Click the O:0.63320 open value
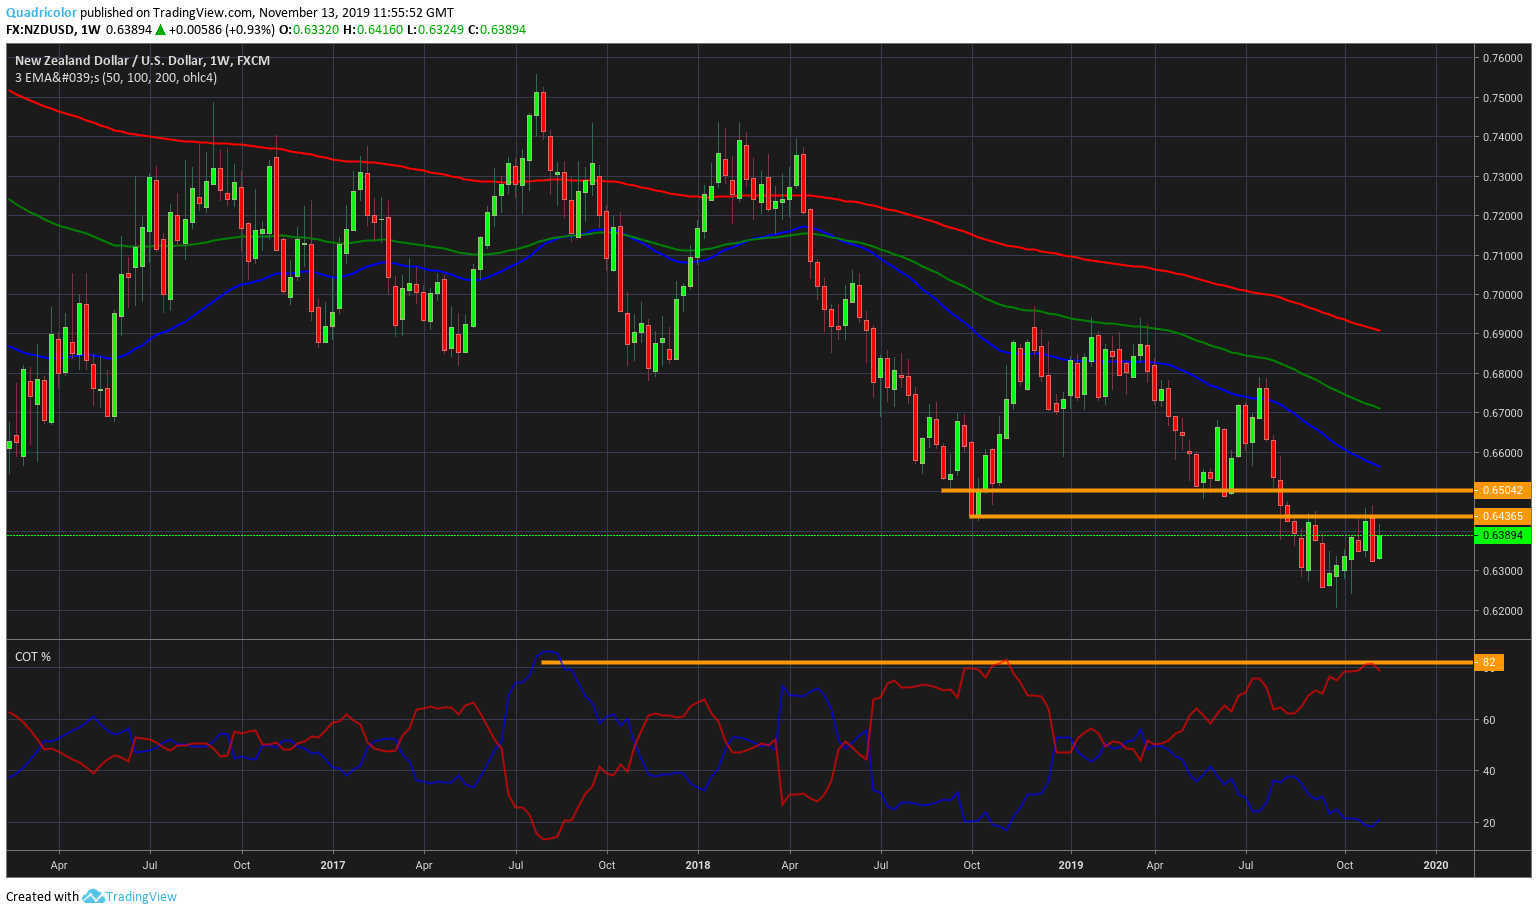The image size is (1538, 914). pyautogui.click(x=309, y=30)
